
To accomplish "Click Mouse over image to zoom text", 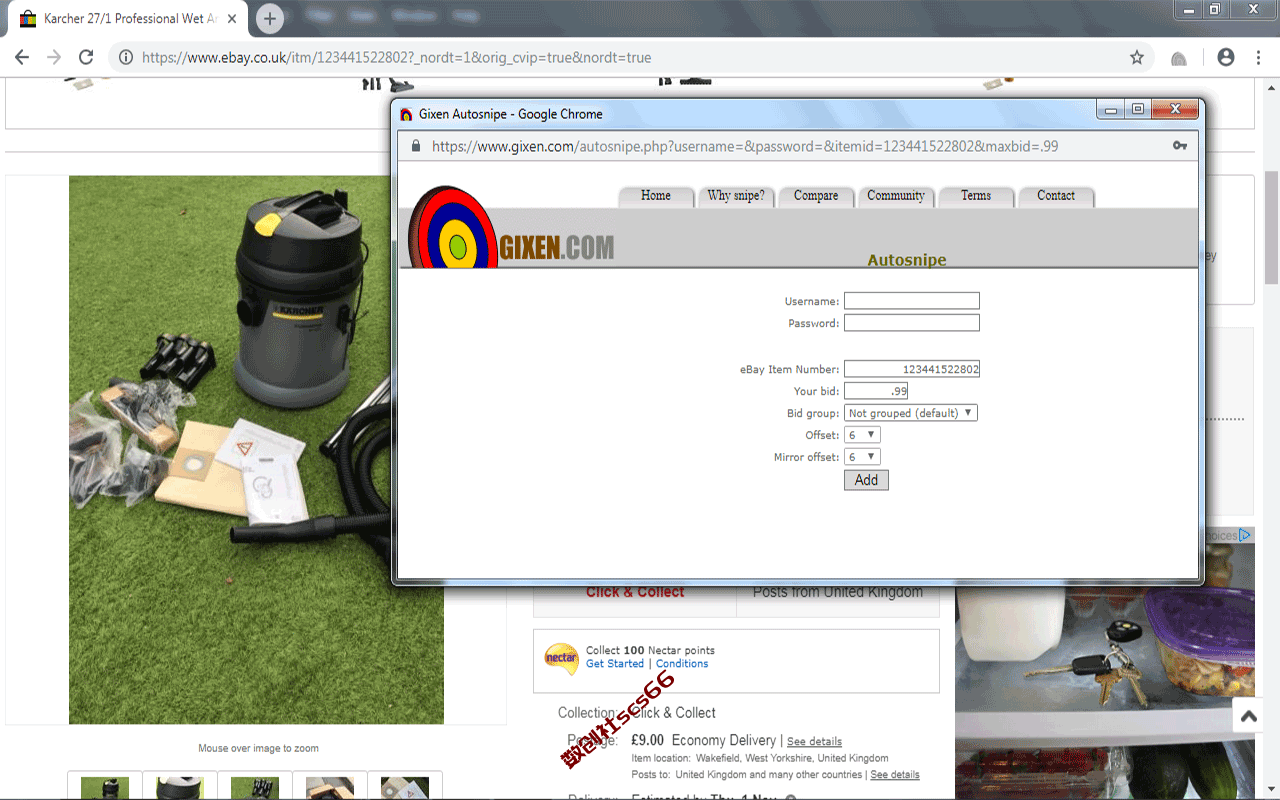I will coord(258,748).
